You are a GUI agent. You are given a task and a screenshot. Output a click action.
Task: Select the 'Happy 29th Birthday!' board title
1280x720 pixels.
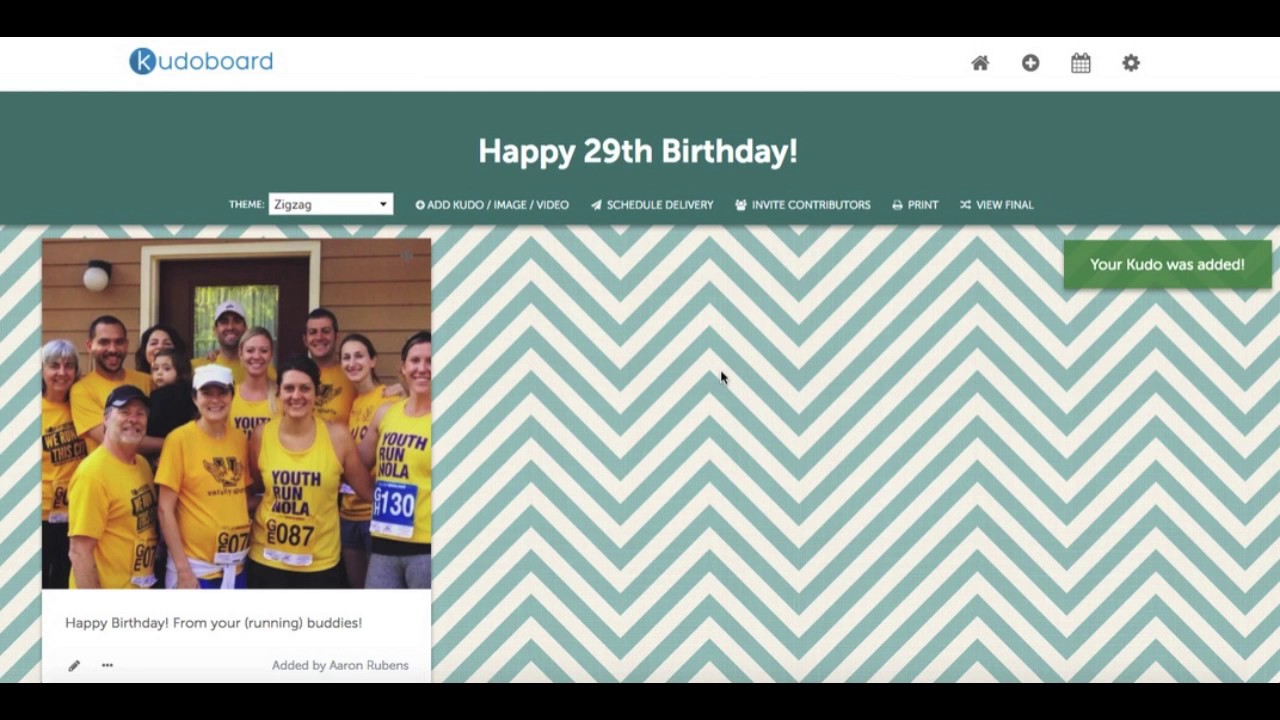click(x=638, y=152)
